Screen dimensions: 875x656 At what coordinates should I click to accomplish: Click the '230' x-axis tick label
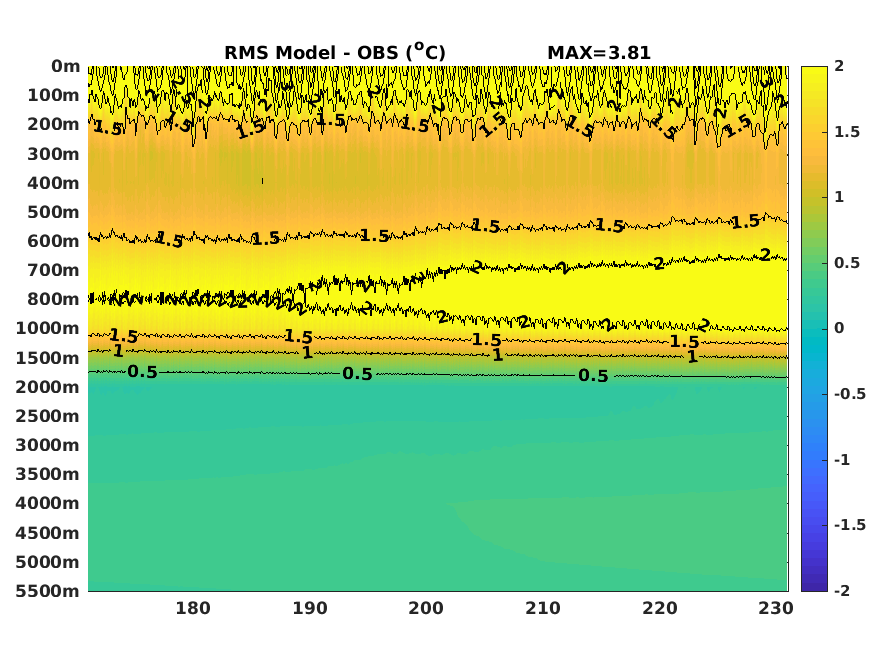(776, 607)
